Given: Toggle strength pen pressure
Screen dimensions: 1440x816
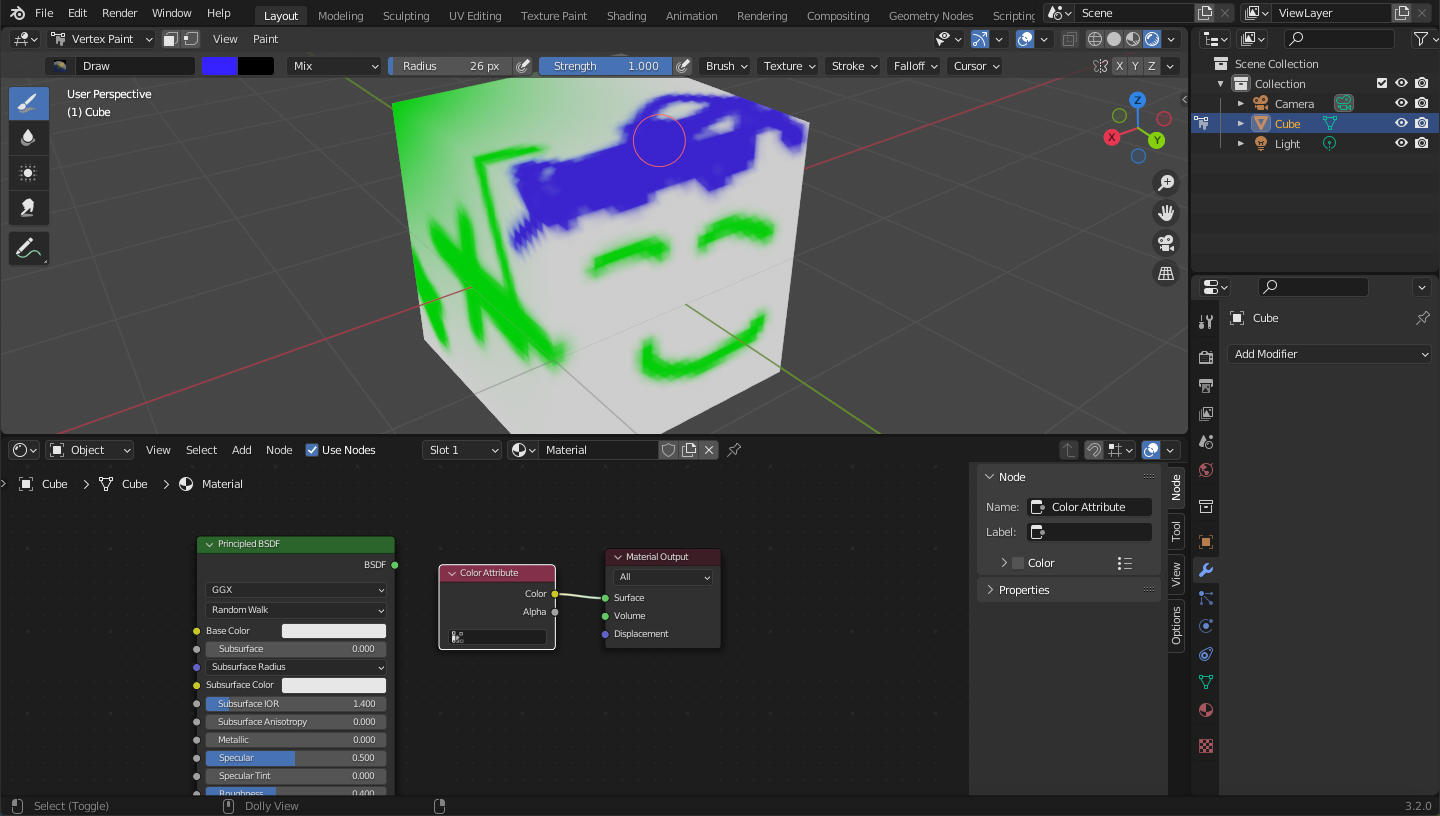Looking at the screenshot, I should (682, 66).
